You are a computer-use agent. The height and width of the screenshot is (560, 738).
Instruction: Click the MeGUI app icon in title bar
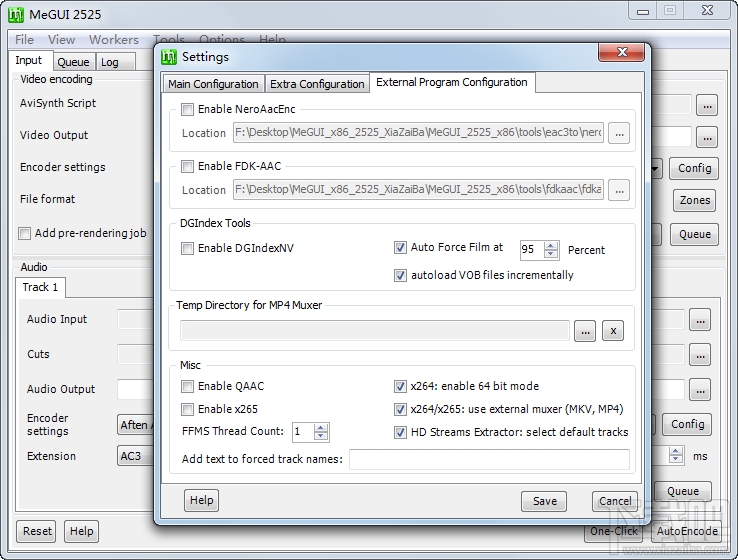pos(16,15)
